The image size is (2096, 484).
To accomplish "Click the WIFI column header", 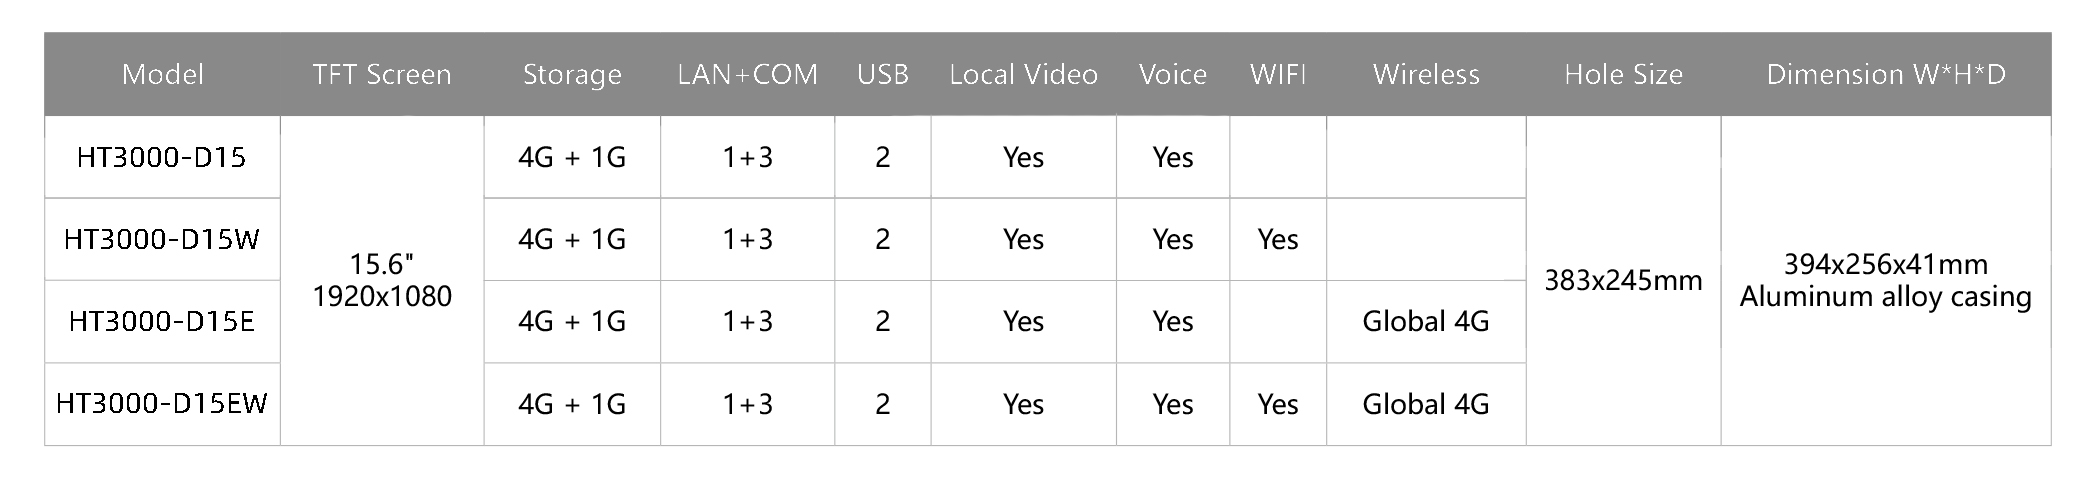I will 1278,74.
